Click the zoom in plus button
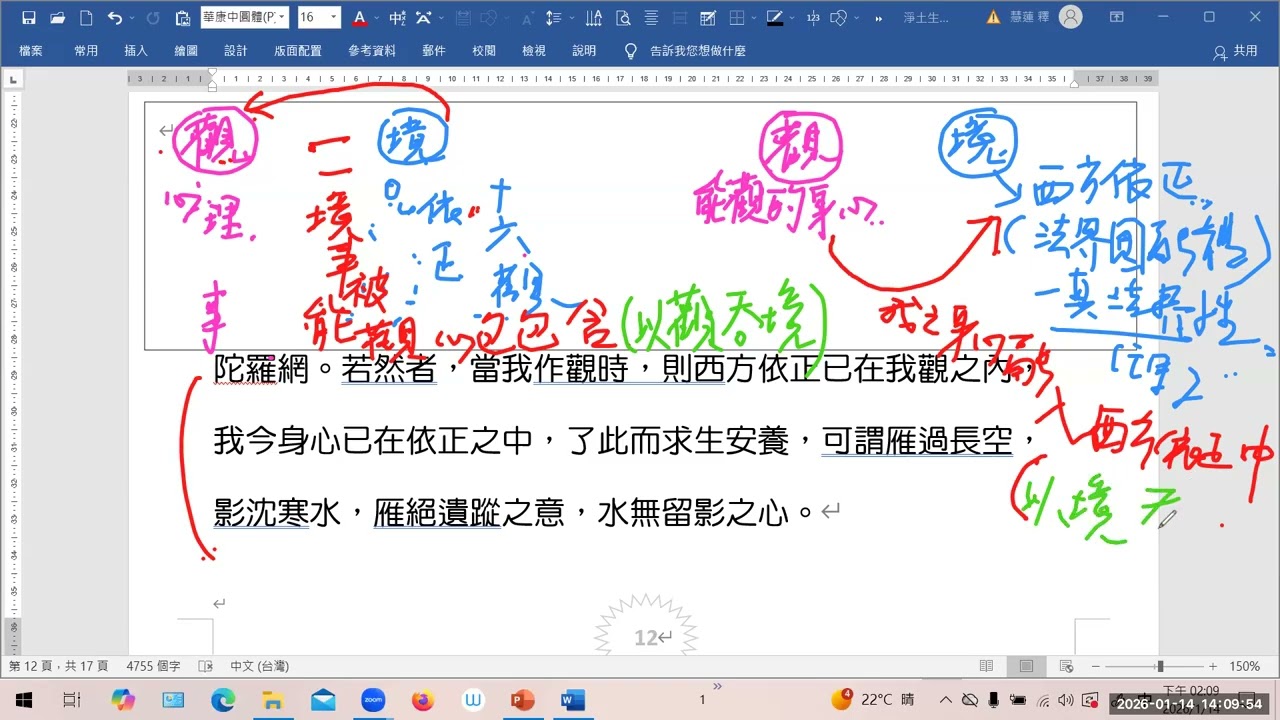Screen dimensions: 1280x720 pyautogui.click(x=1213, y=666)
